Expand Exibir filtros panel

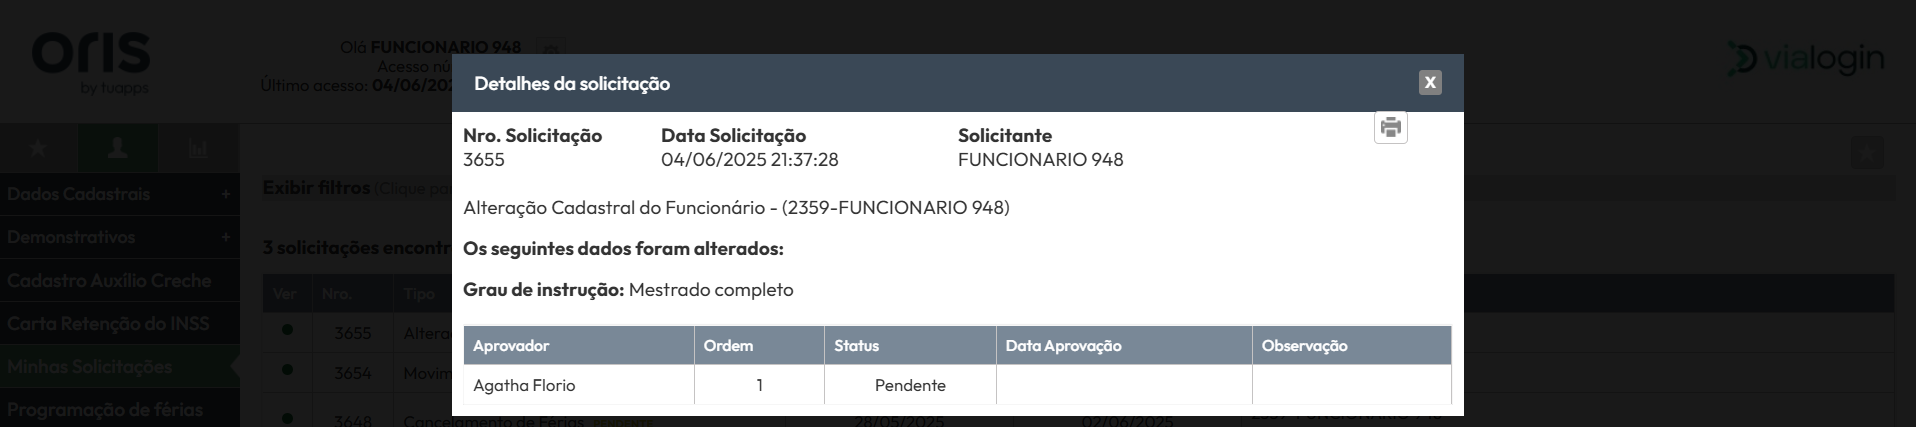point(316,188)
